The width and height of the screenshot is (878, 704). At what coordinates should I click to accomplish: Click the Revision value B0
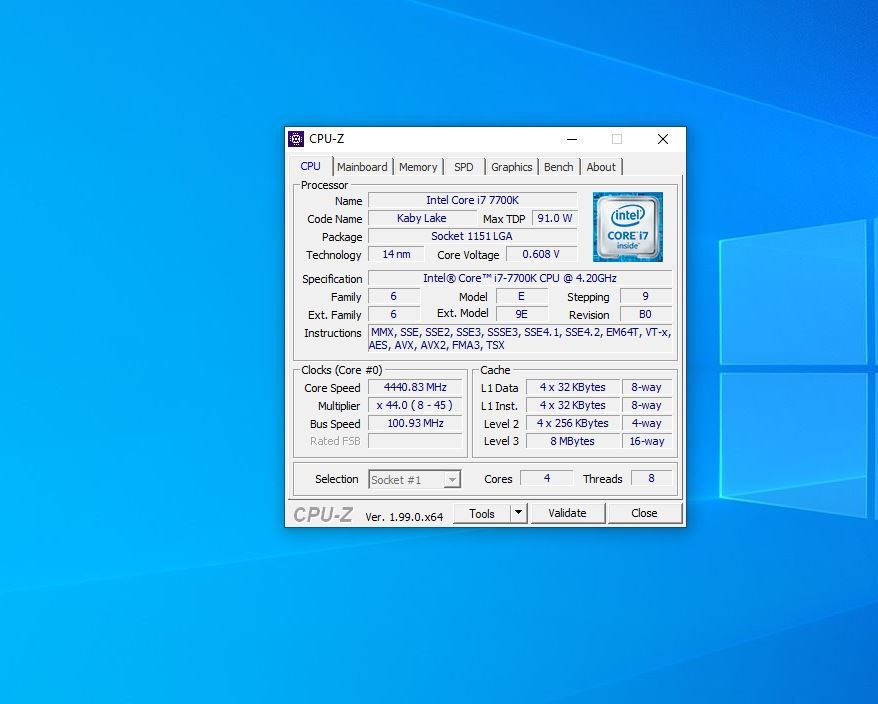pos(646,314)
